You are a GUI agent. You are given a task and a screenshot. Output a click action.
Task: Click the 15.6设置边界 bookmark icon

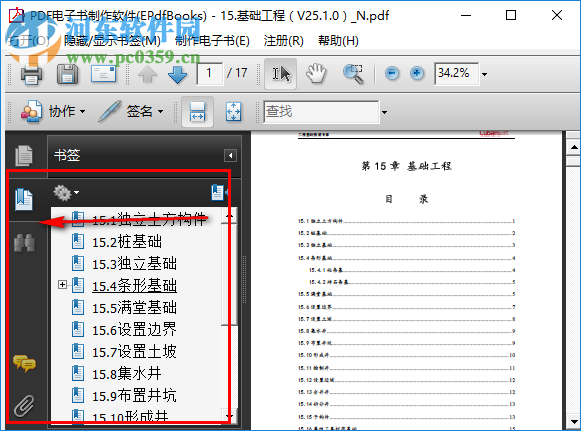[78, 329]
